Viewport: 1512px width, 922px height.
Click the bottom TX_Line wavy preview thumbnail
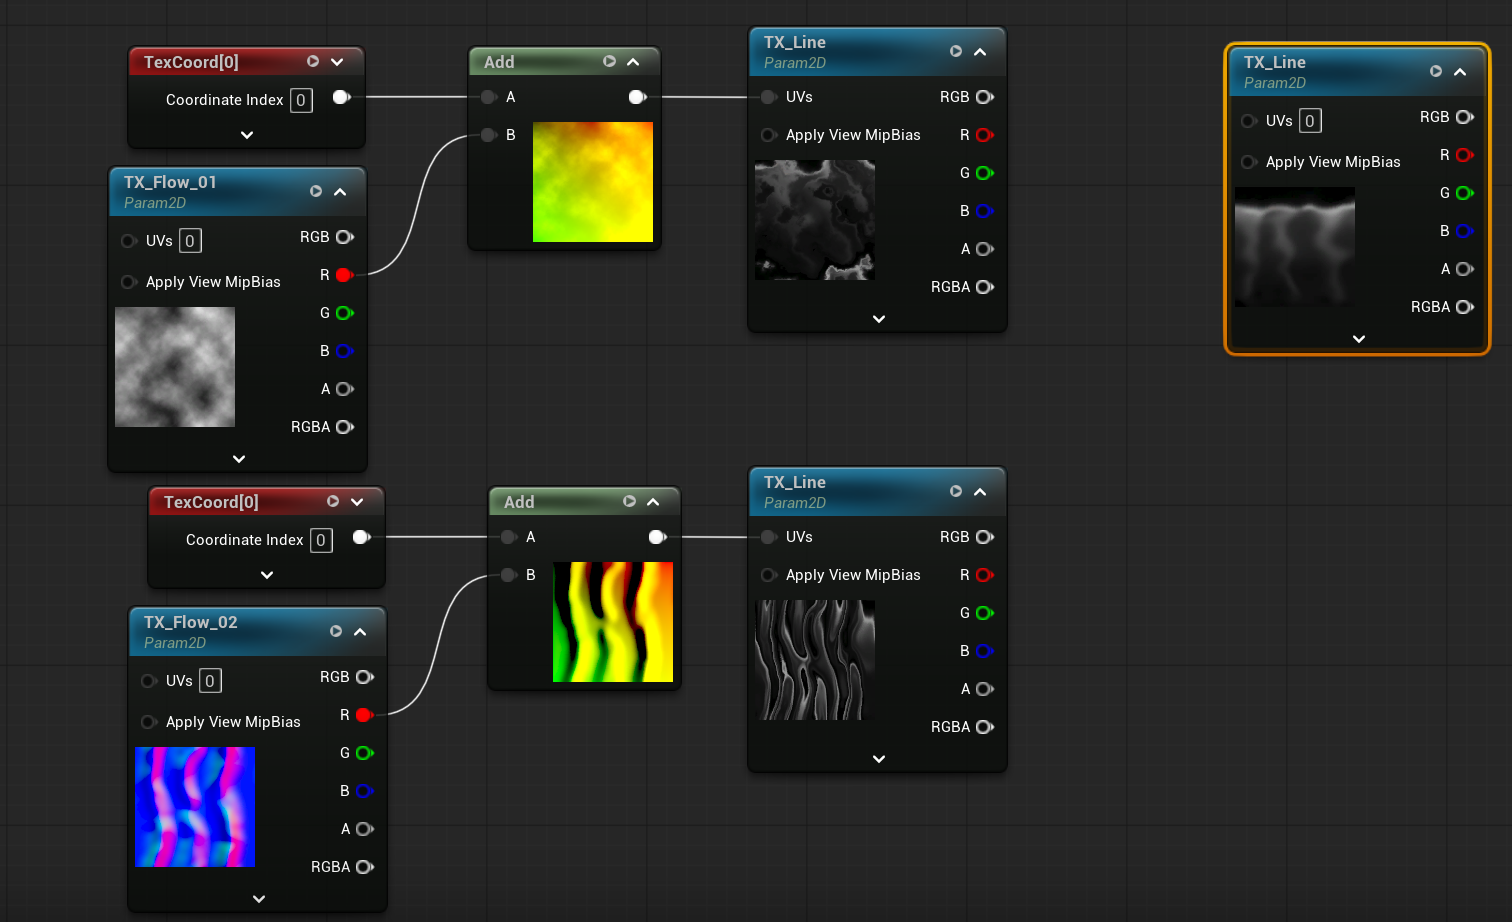[x=815, y=660]
